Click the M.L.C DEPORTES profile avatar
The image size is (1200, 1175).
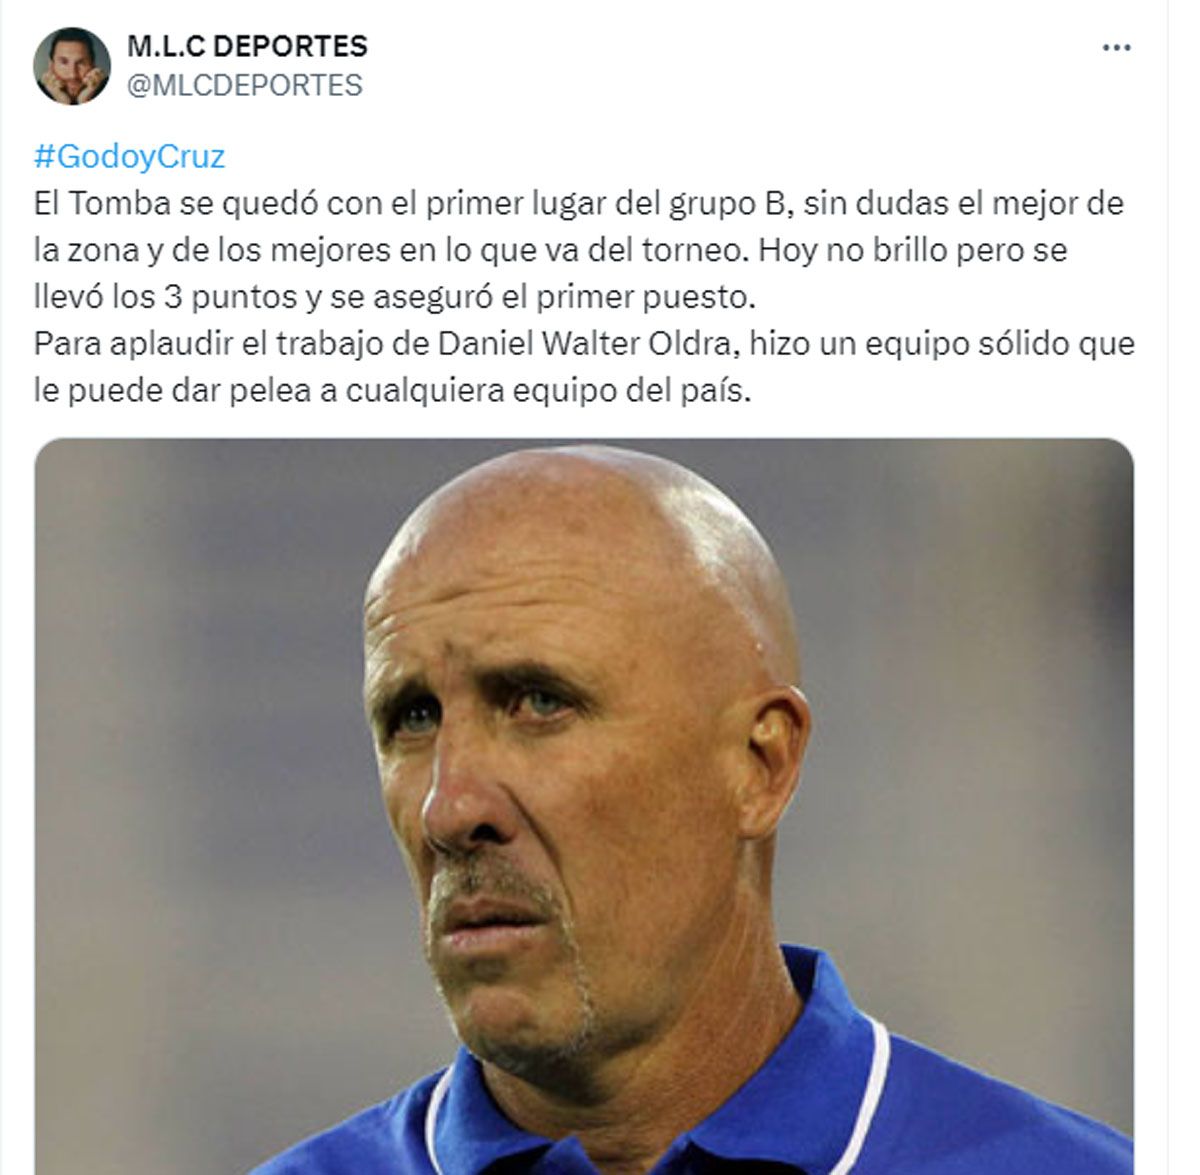(71, 66)
